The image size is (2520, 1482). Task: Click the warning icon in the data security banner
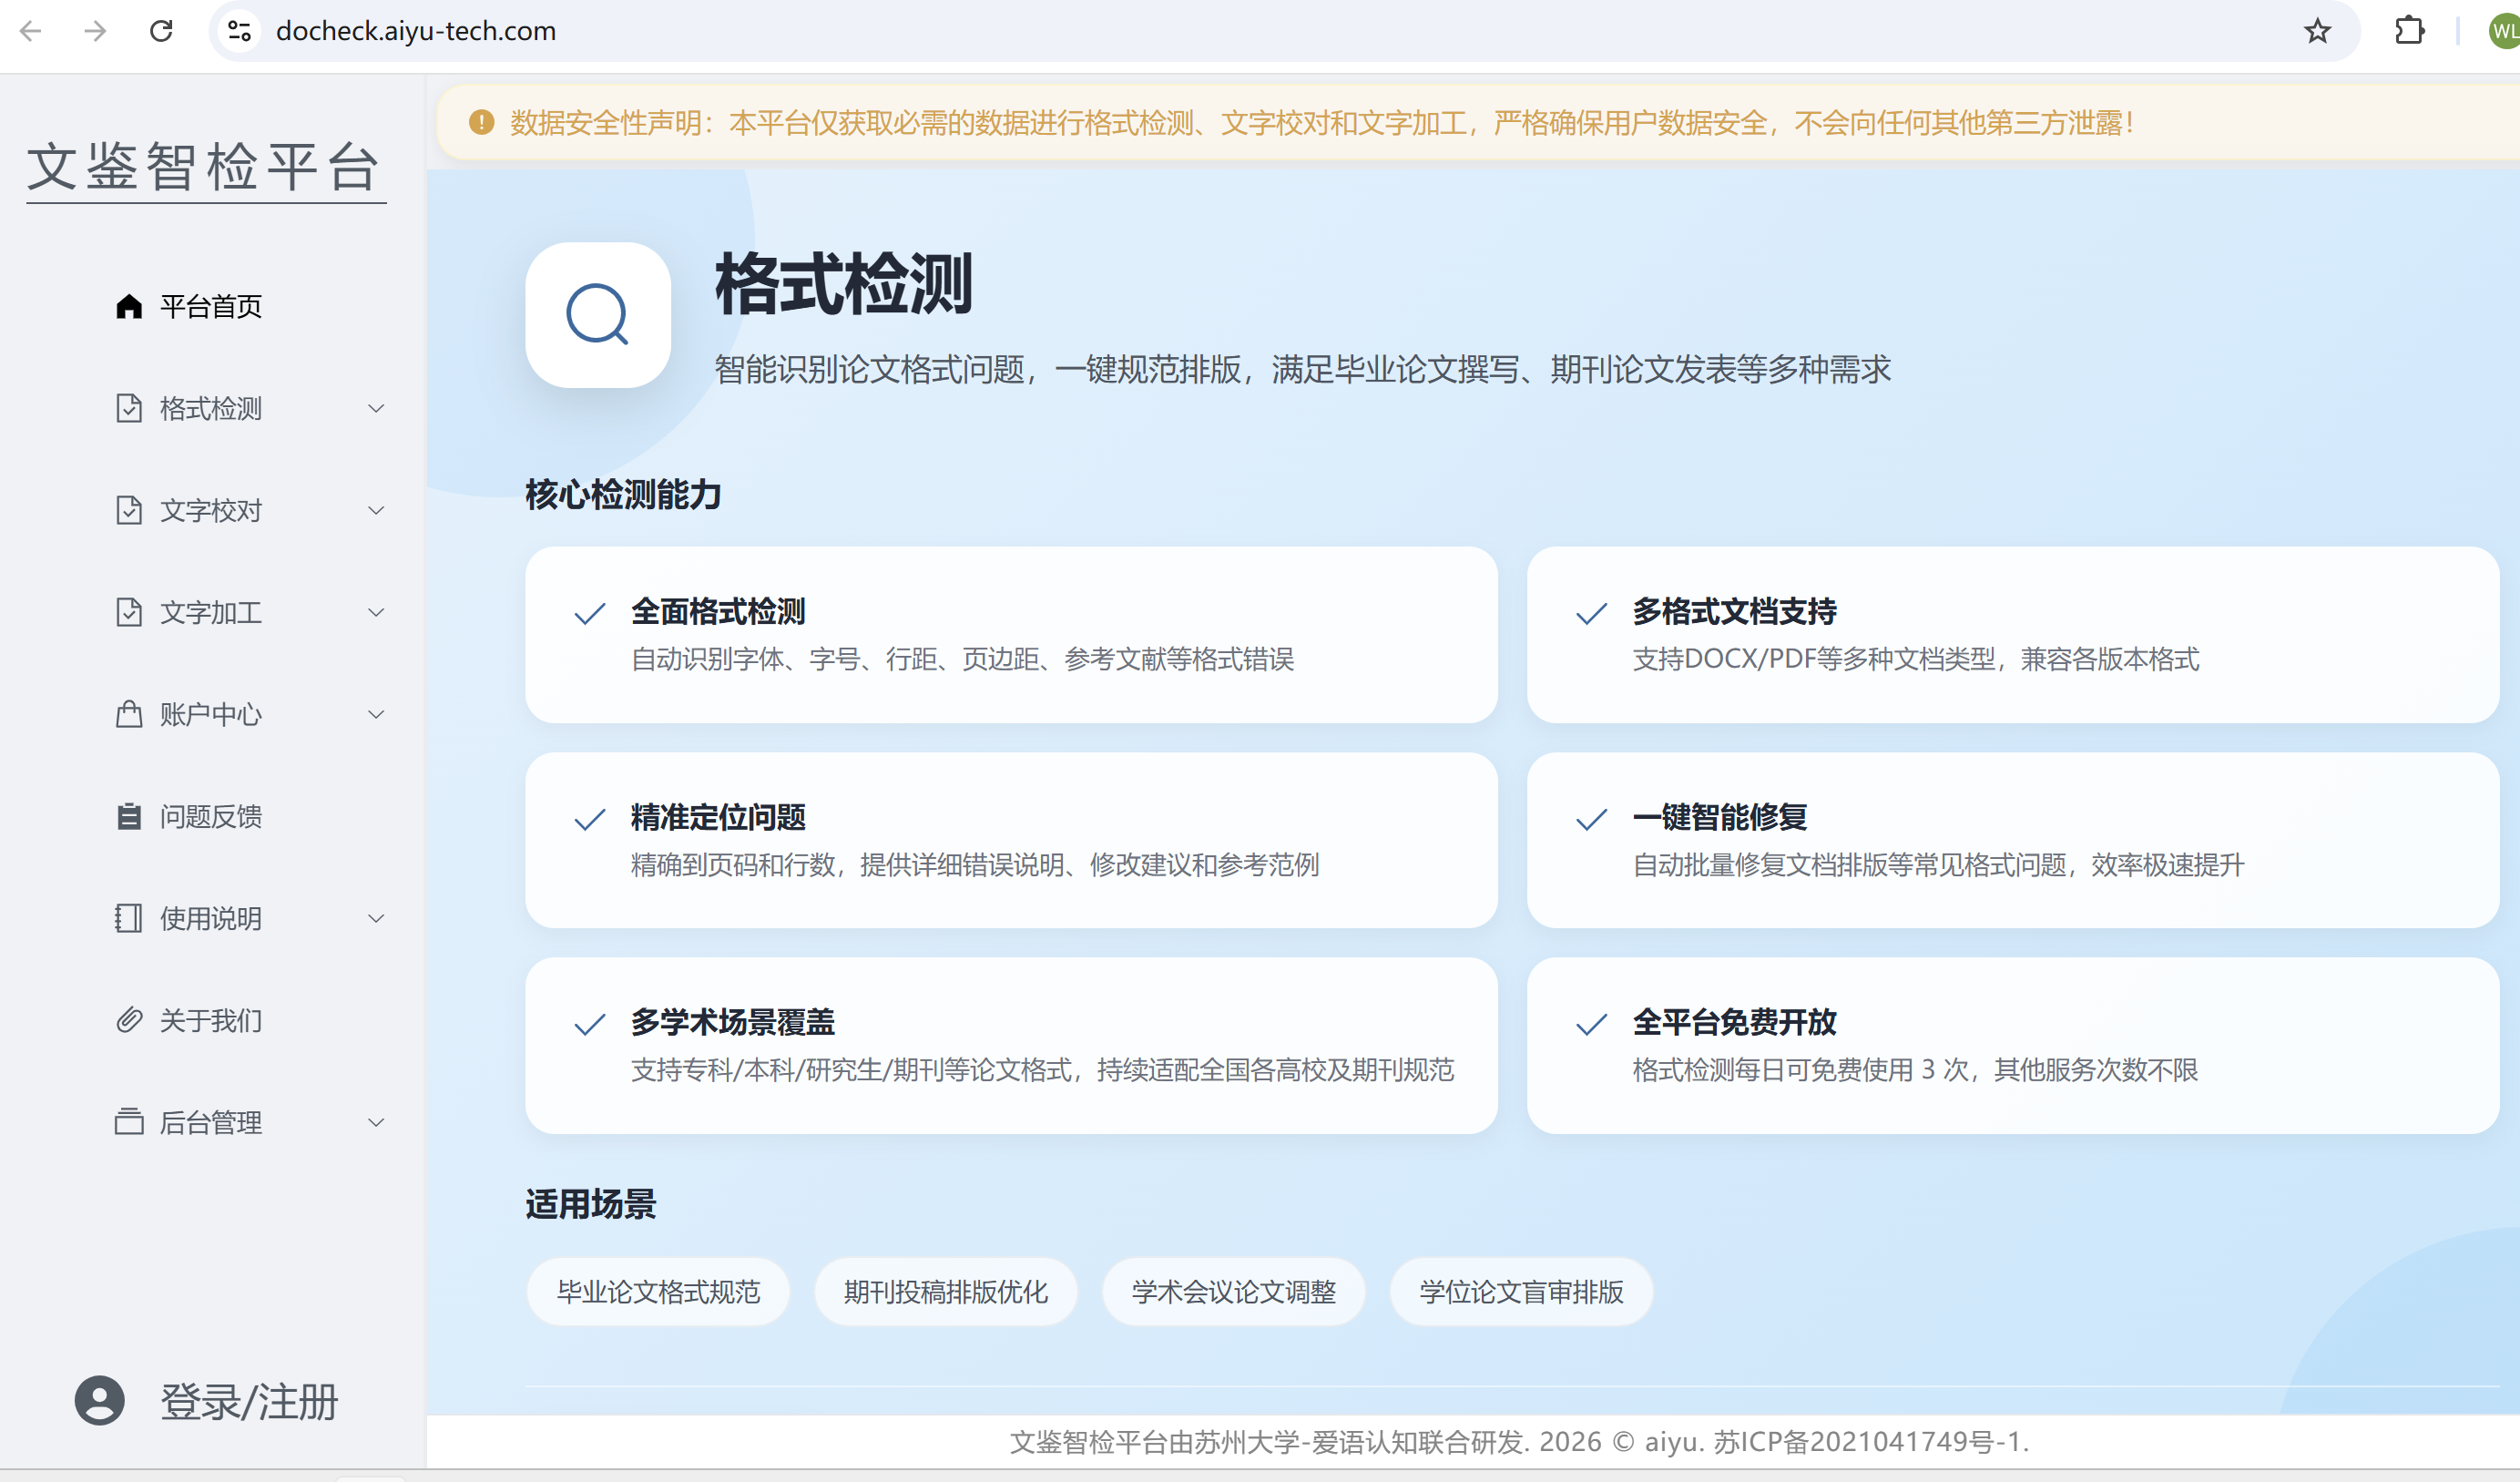(x=481, y=122)
